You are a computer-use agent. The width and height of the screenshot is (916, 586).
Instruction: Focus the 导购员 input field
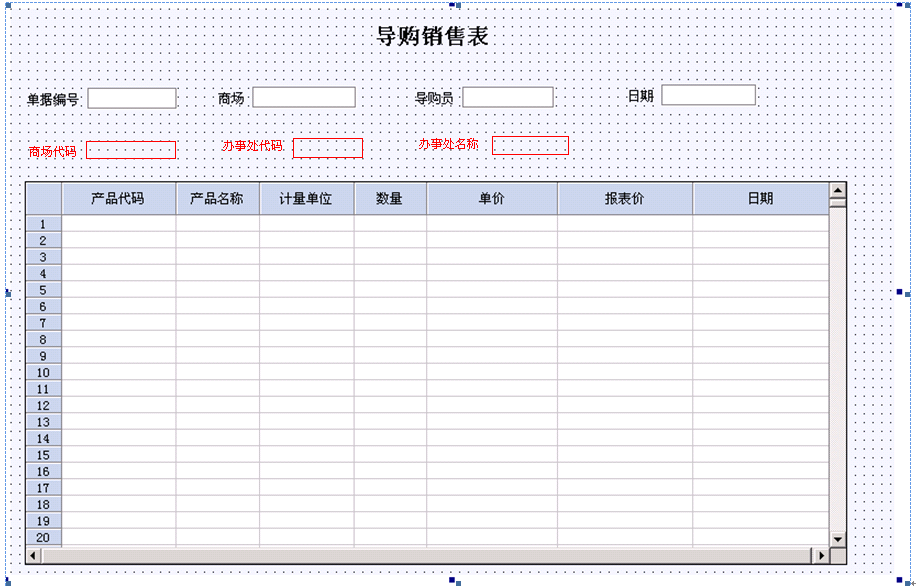coord(508,97)
